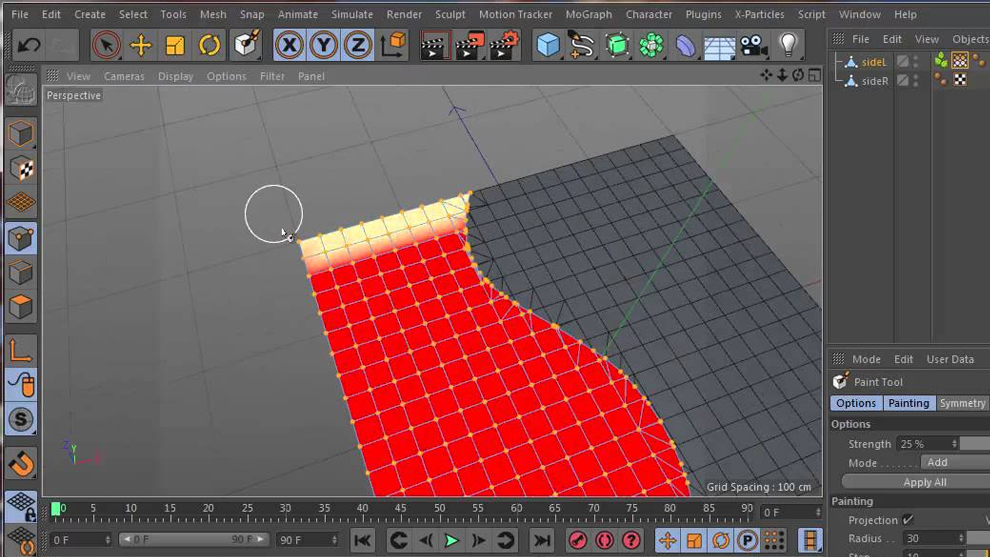Activate the Rotate tool in top toolbar
Image resolution: width=990 pixels, height=557 pixels.
click(209, 45)
